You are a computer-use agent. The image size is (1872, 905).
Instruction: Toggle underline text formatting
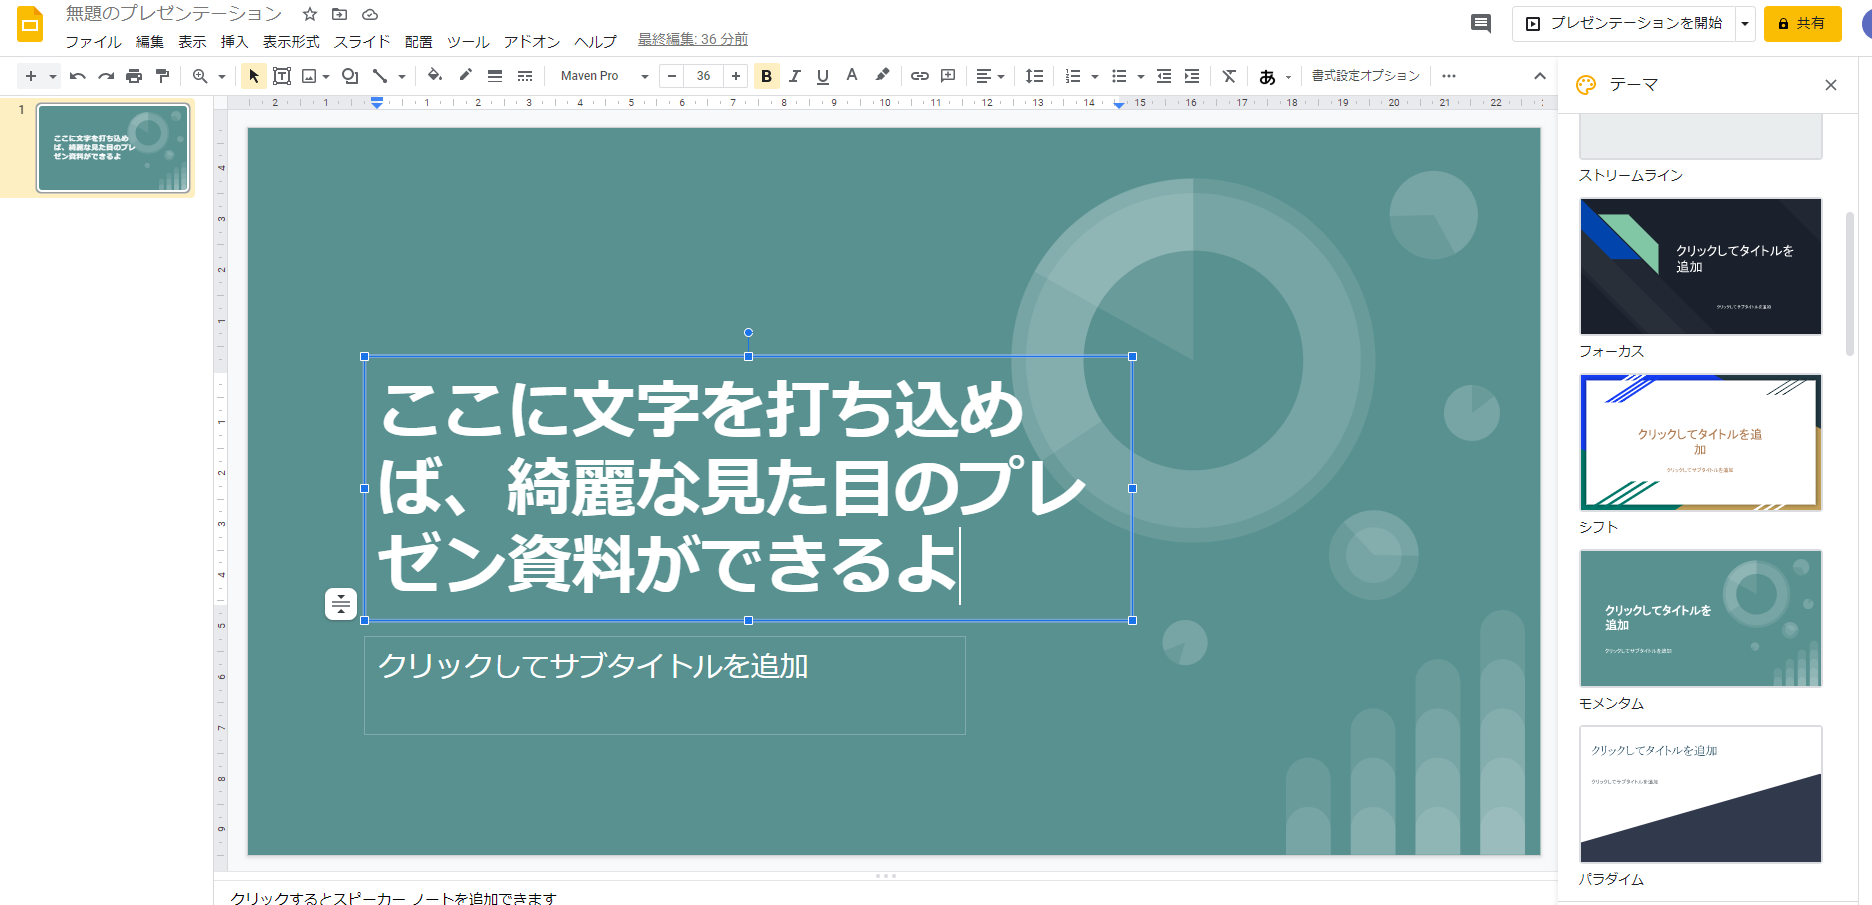tap(823, 76)
